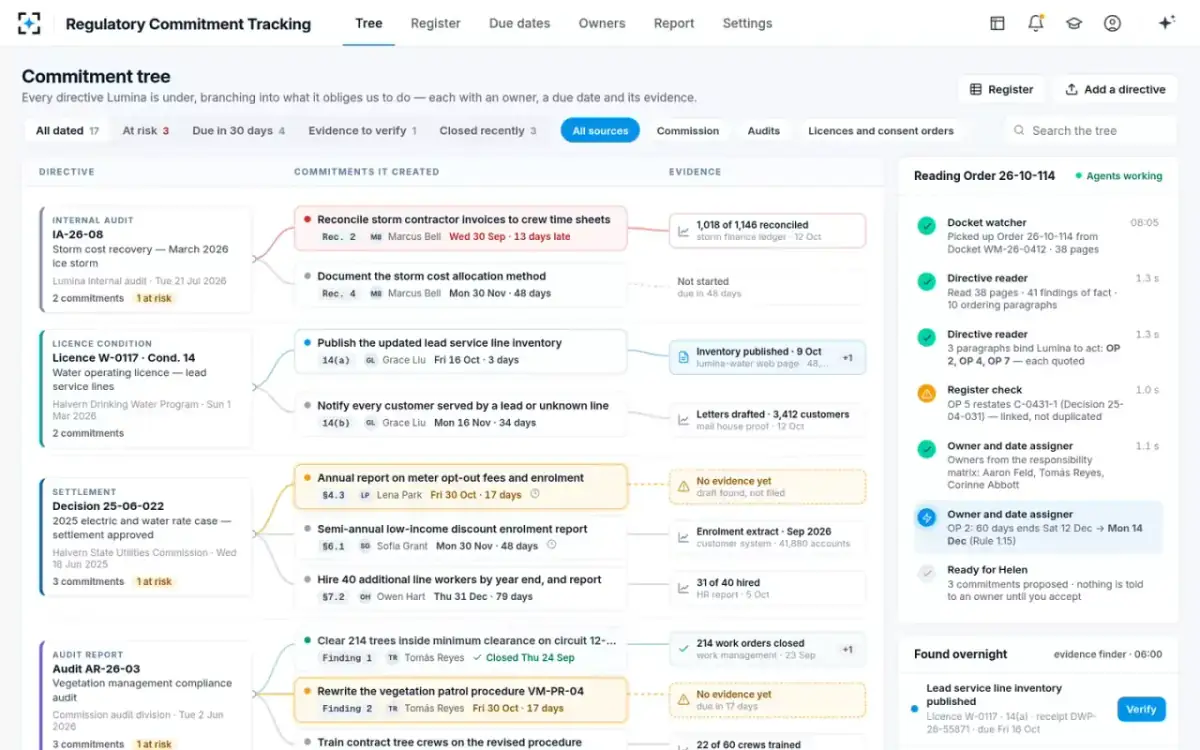Click the sparkle AI assistant icon
The width and height of the screenshot is (1200, 750).
click(x=1166, y=23)
